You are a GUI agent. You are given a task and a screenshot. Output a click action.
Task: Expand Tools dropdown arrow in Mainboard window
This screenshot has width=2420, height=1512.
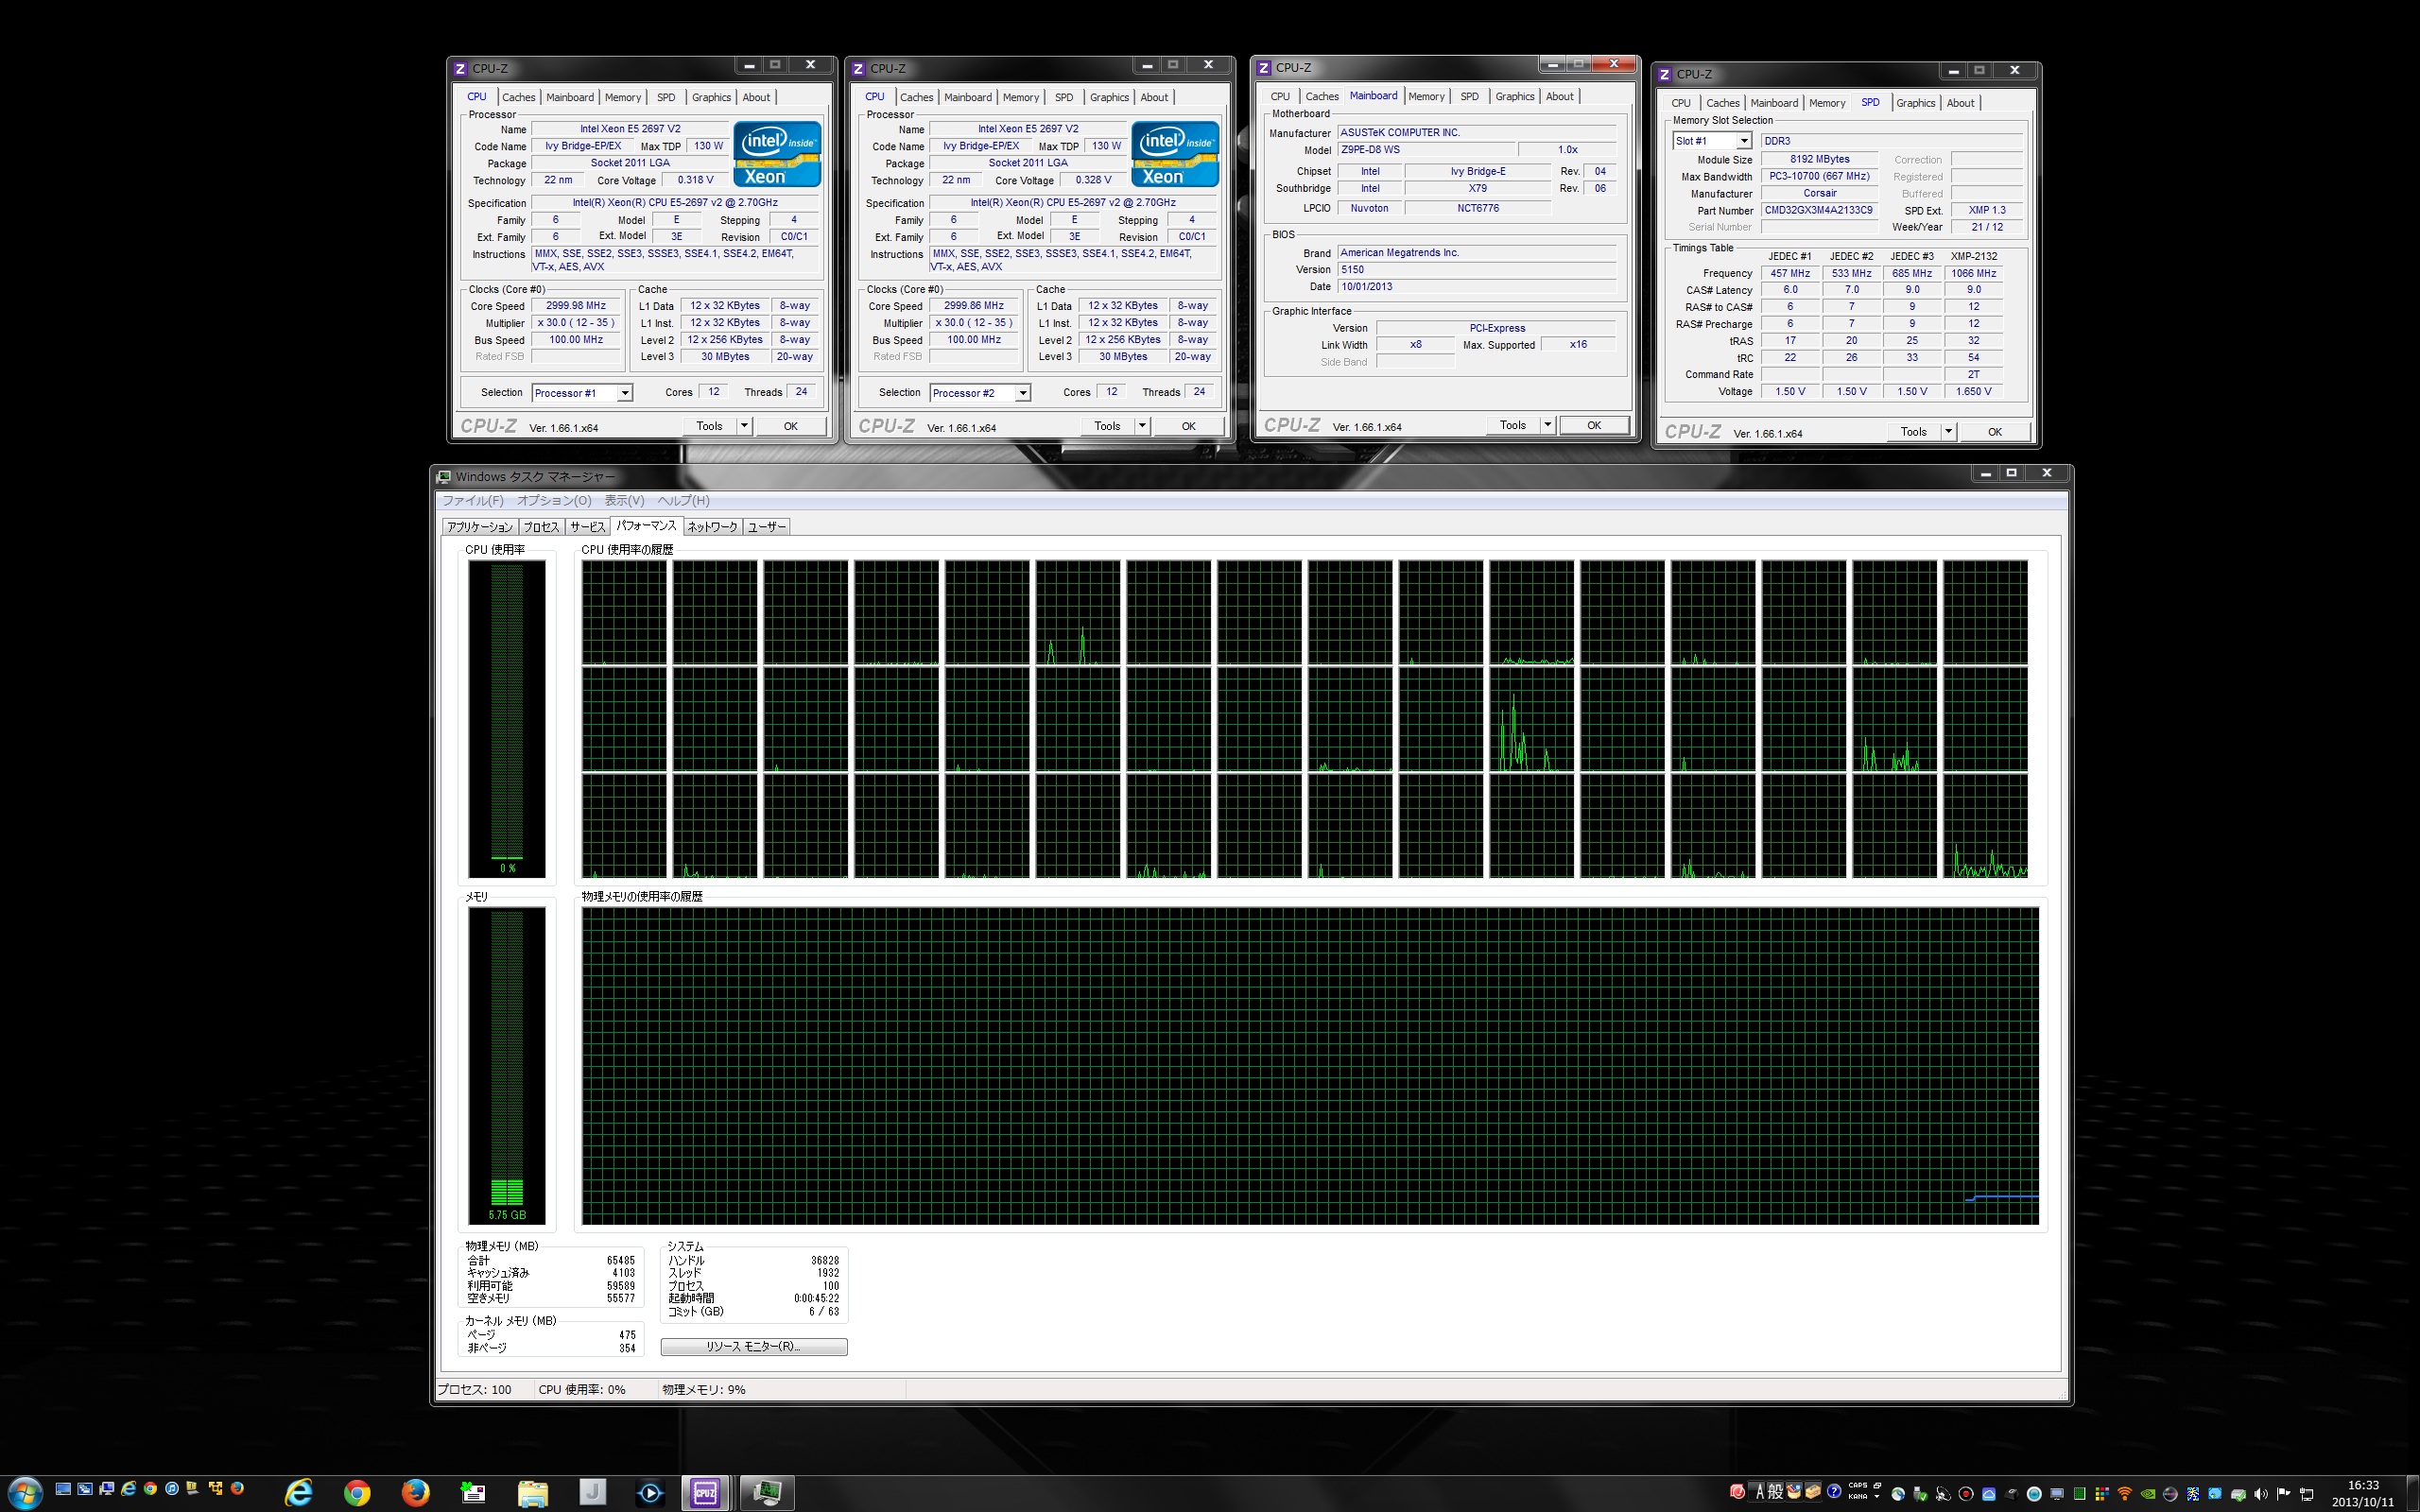pos(1547,425)
